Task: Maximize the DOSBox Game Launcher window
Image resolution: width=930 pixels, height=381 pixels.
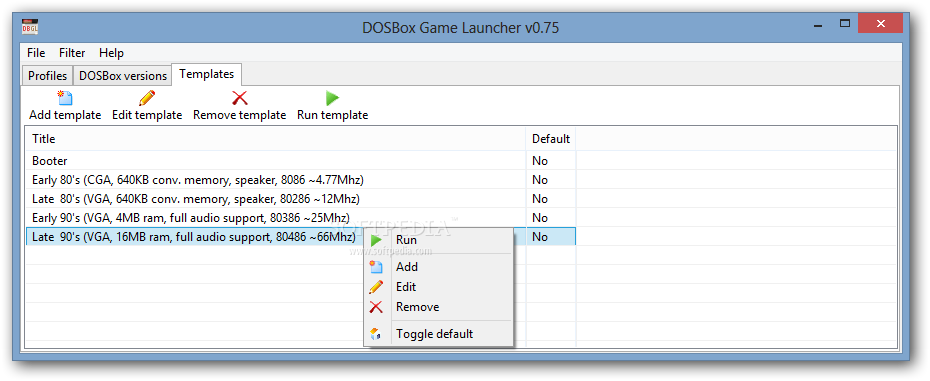Action: 845,24
